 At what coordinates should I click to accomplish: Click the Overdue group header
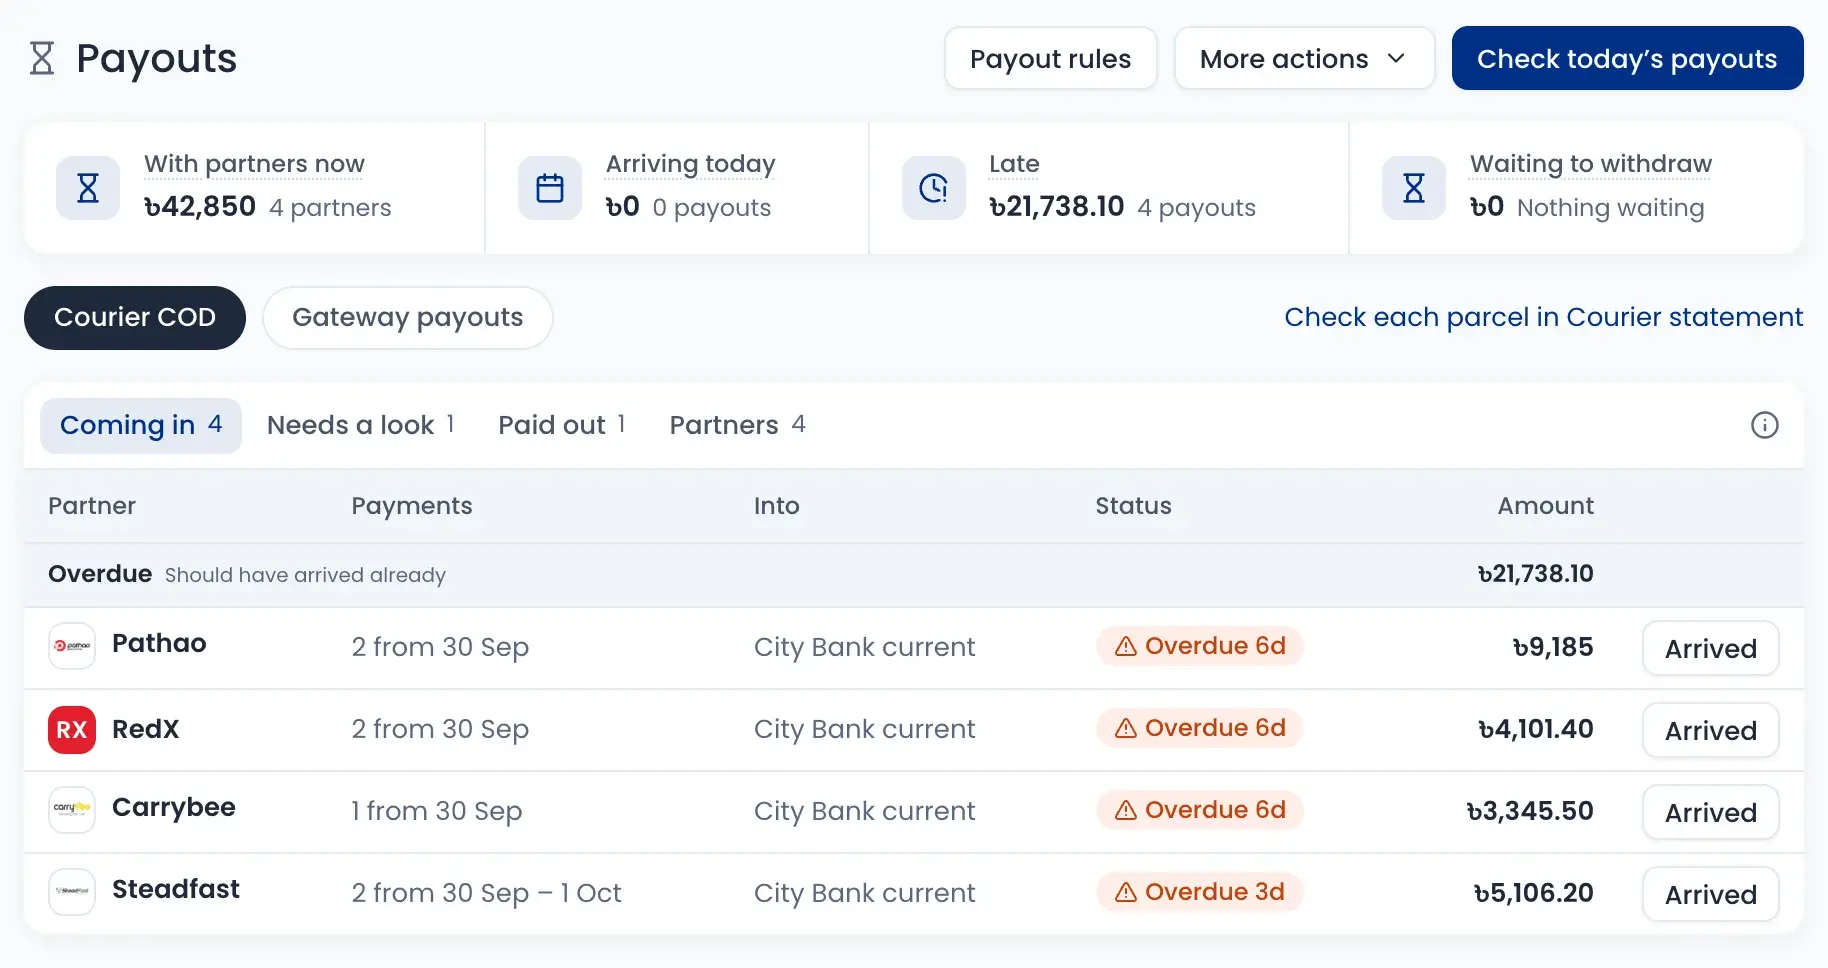pos(914,575)
